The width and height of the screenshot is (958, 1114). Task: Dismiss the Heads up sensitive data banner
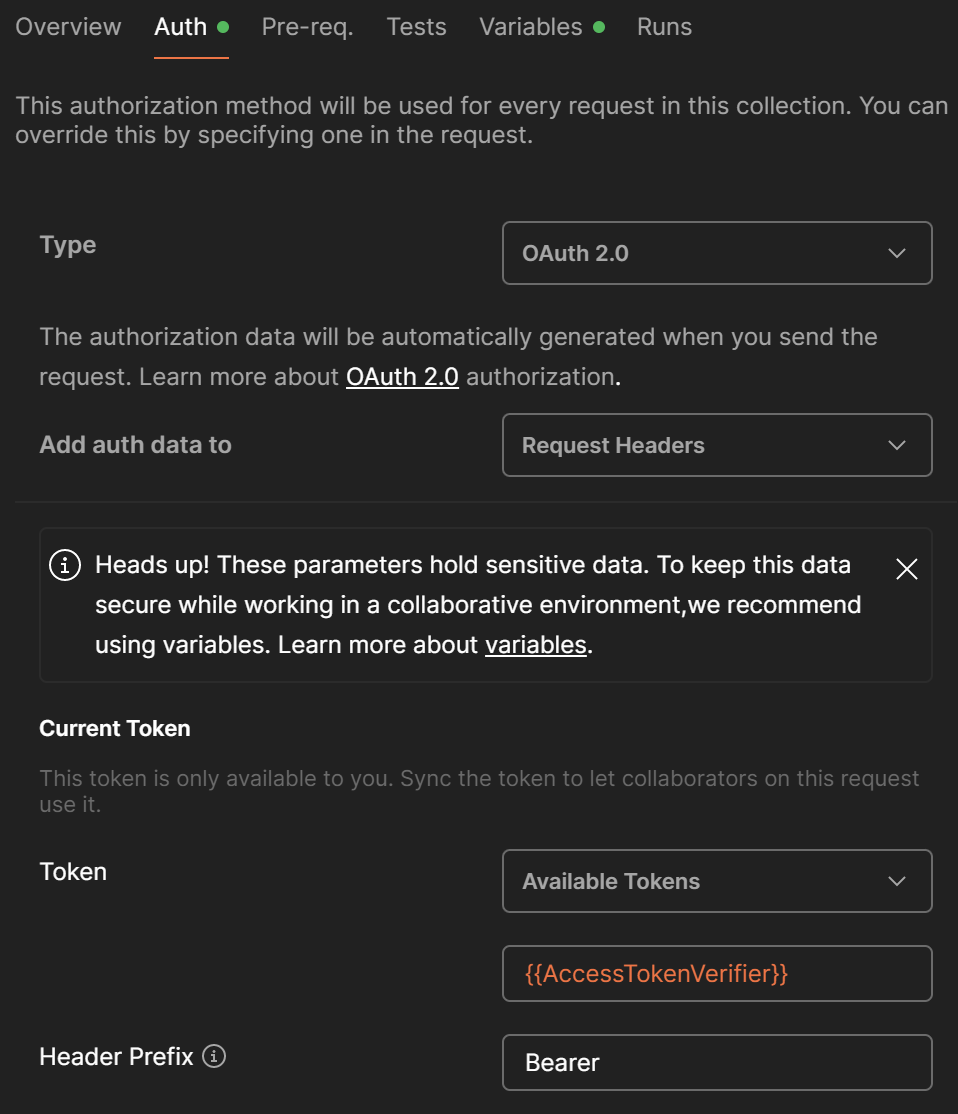[906, 569]
